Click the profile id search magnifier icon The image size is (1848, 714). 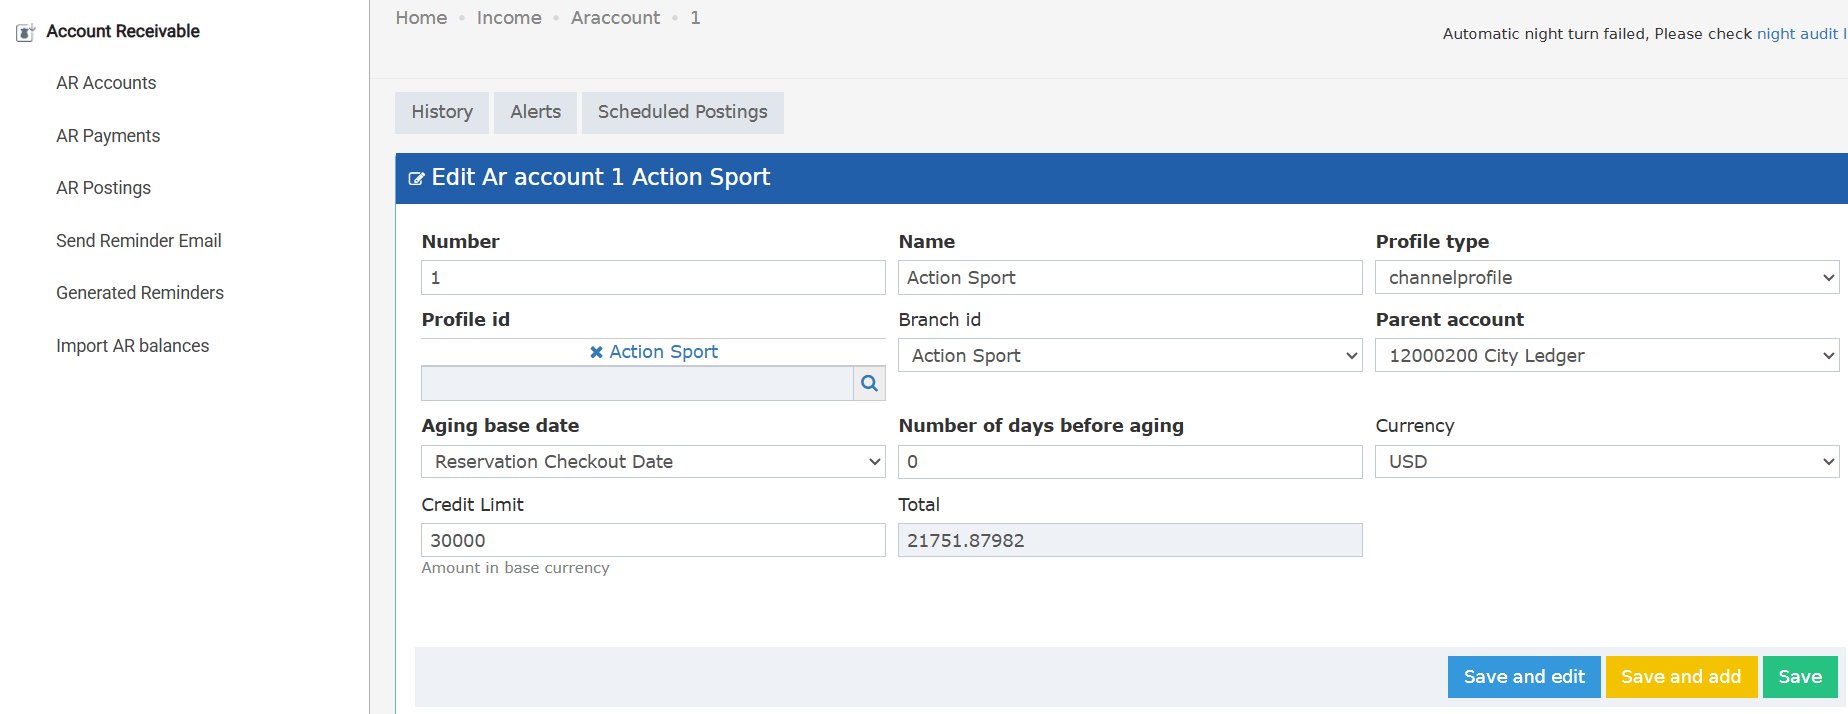(869, 383)
